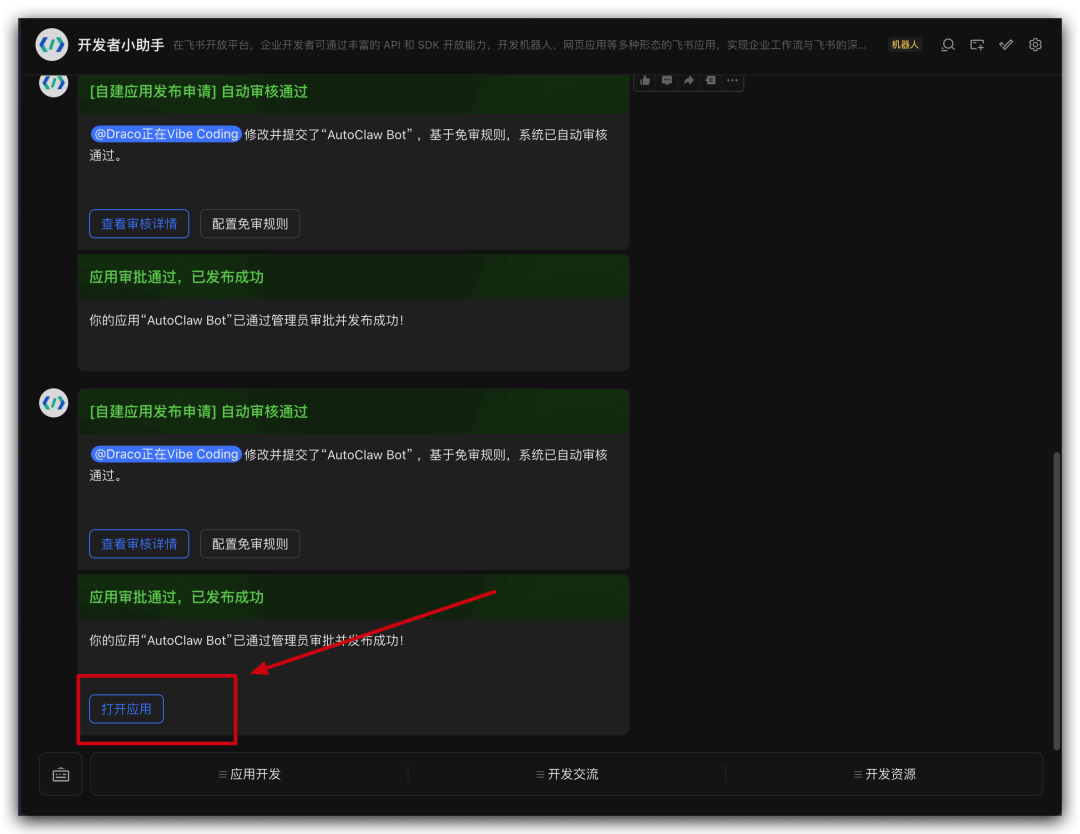Open the tasks checkmark icon in header

(1006, 45)
